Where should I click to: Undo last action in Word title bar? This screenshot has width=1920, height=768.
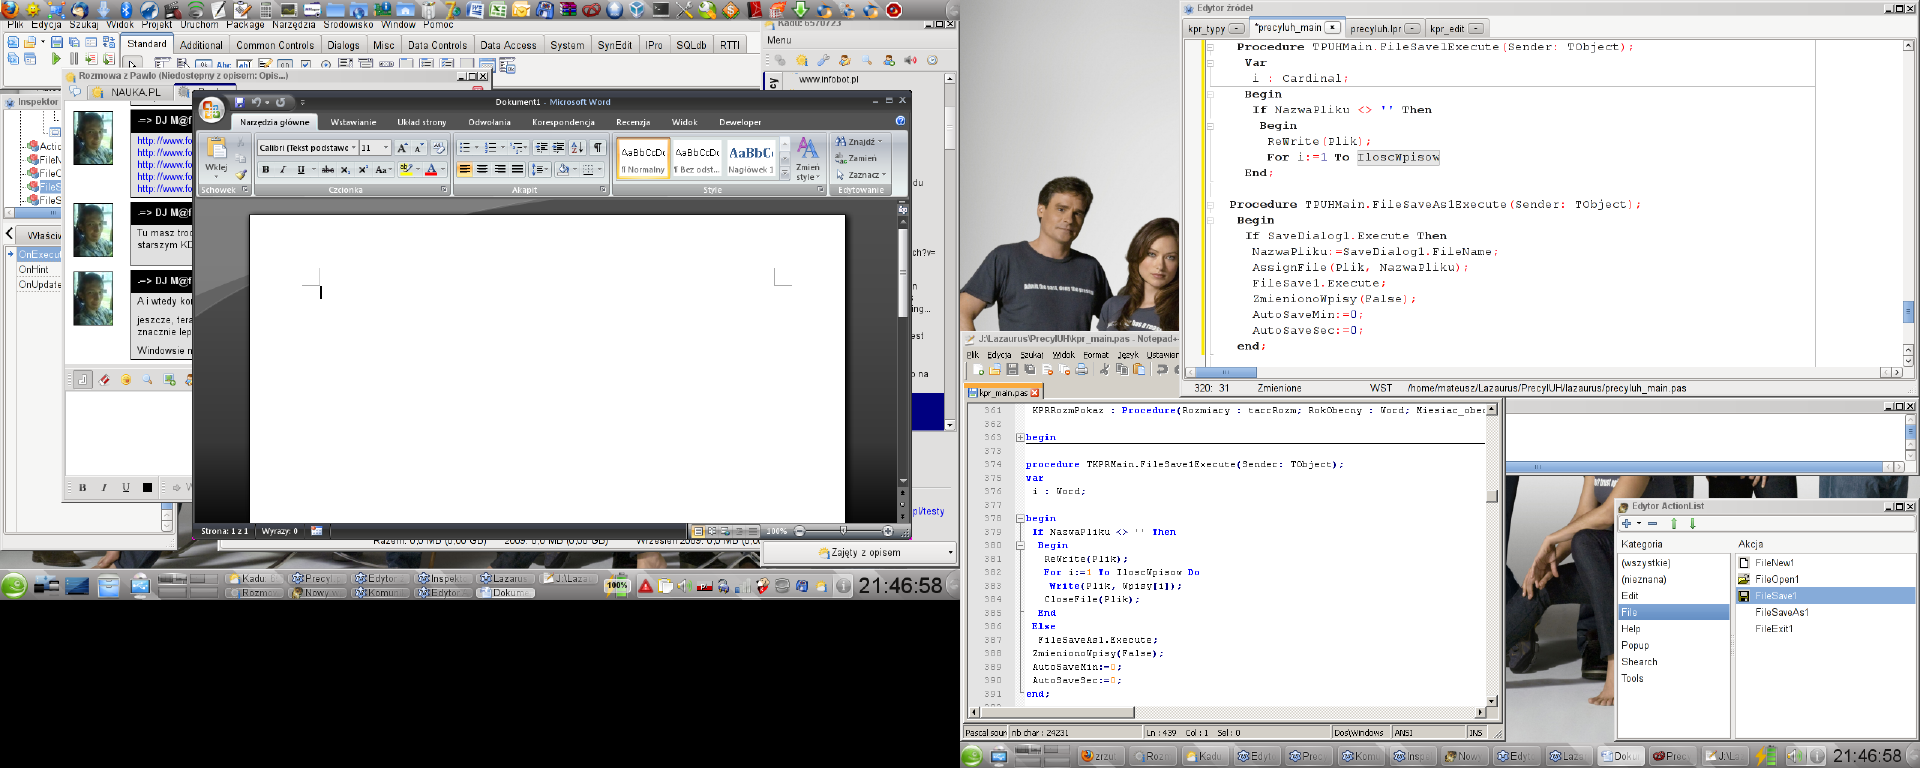tap(257, 102)
